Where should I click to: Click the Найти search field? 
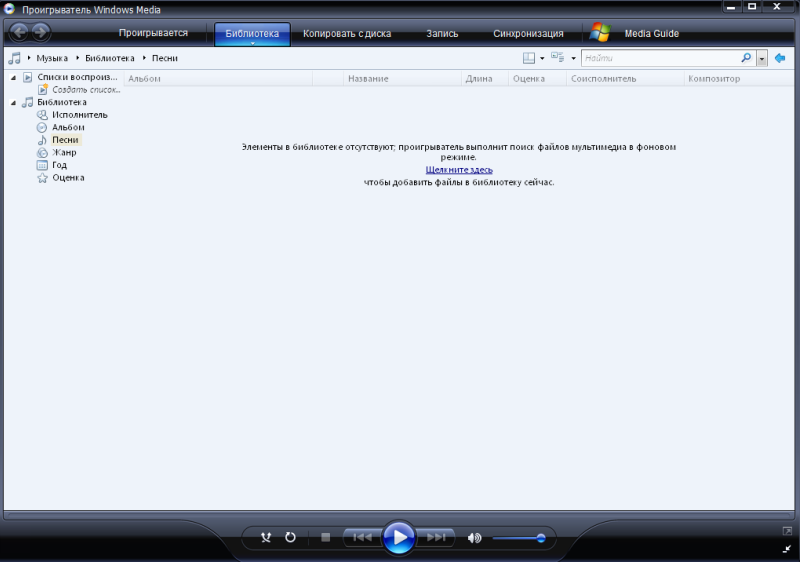pyautogui.click(x=661, y=58)
